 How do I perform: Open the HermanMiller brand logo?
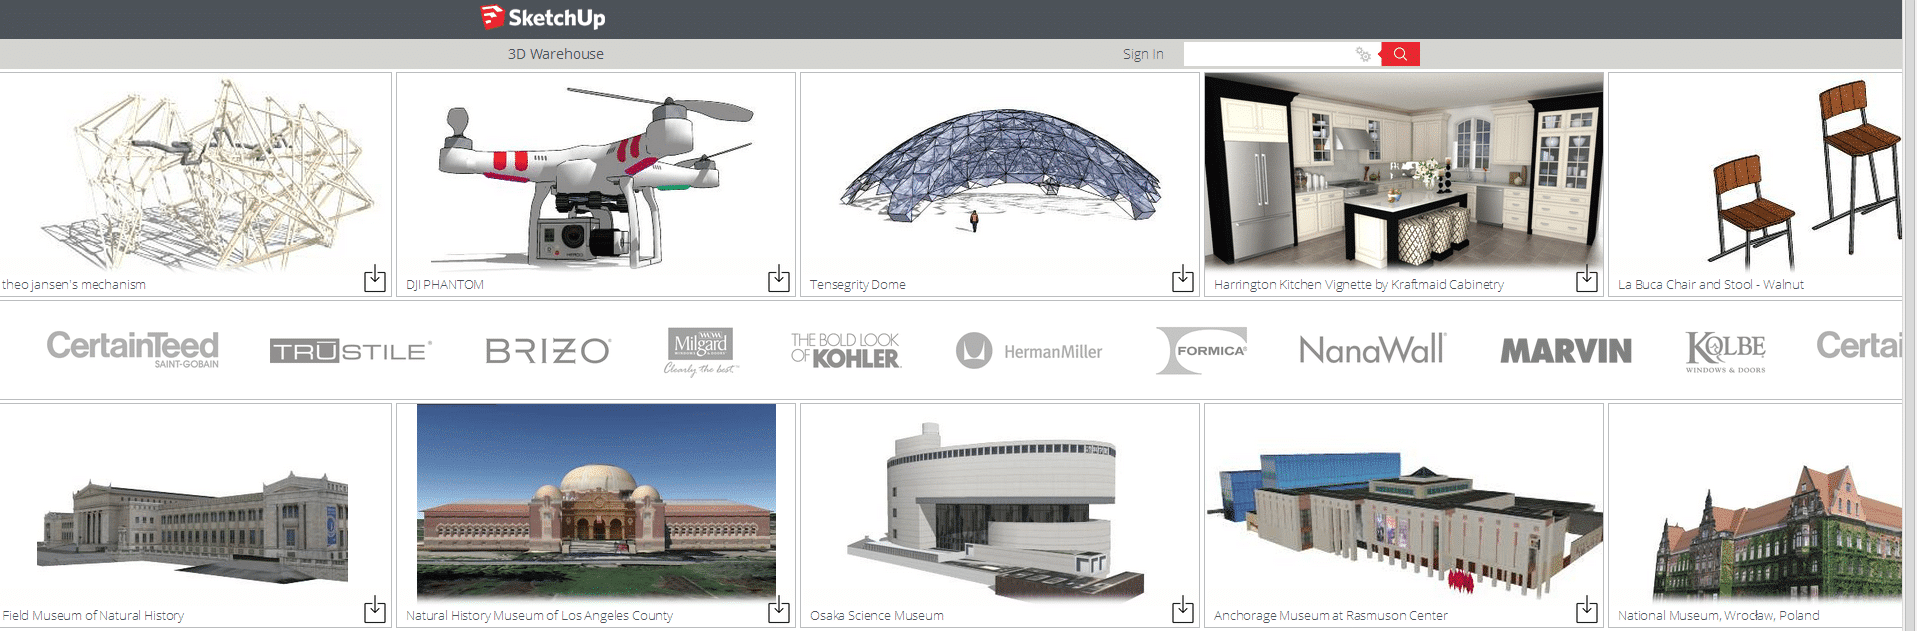click(1029, 351)
